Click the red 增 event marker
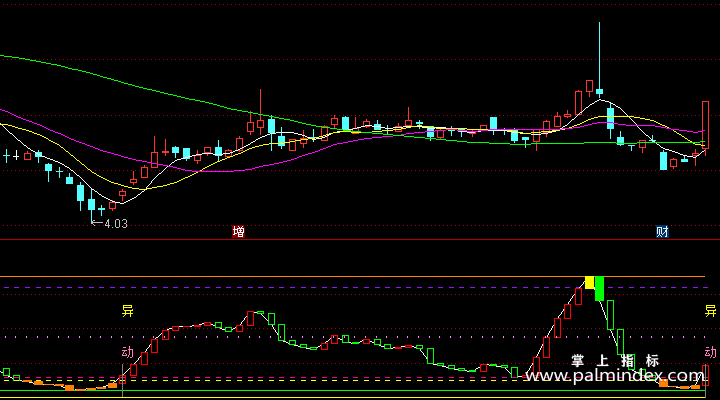720x400 pixels. click(238, 231)
